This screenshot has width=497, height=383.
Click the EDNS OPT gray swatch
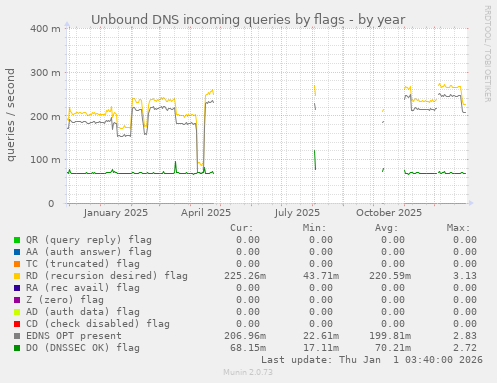(17, 336)
